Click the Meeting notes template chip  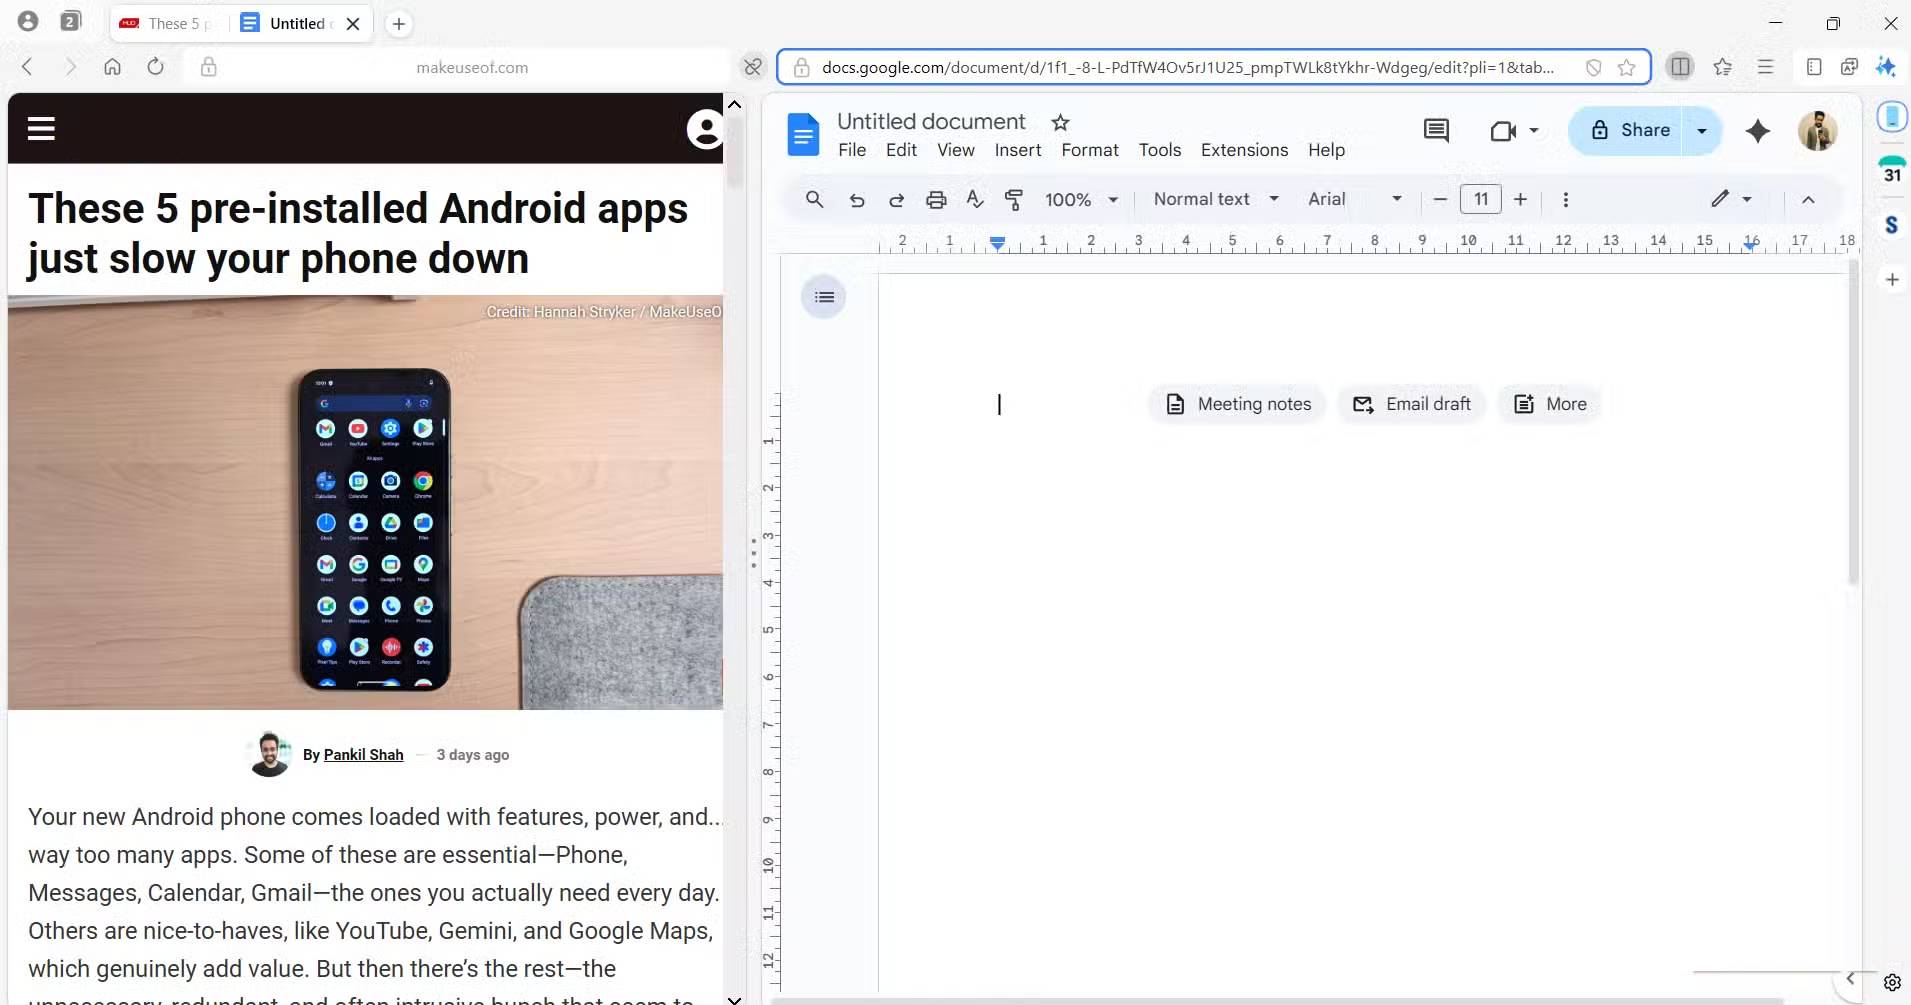coord(1237,404)
